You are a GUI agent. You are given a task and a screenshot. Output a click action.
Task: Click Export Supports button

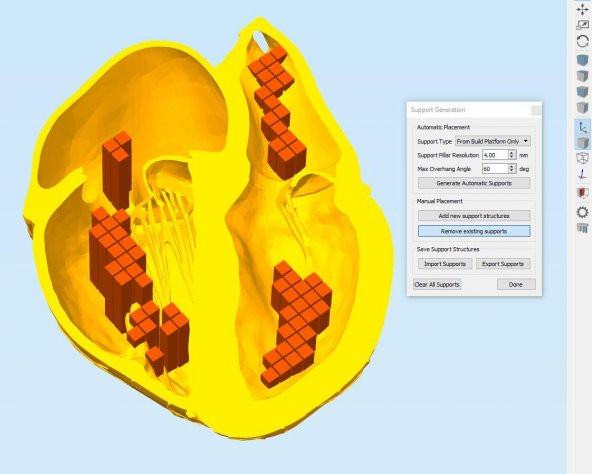click(x=503, y=264)
